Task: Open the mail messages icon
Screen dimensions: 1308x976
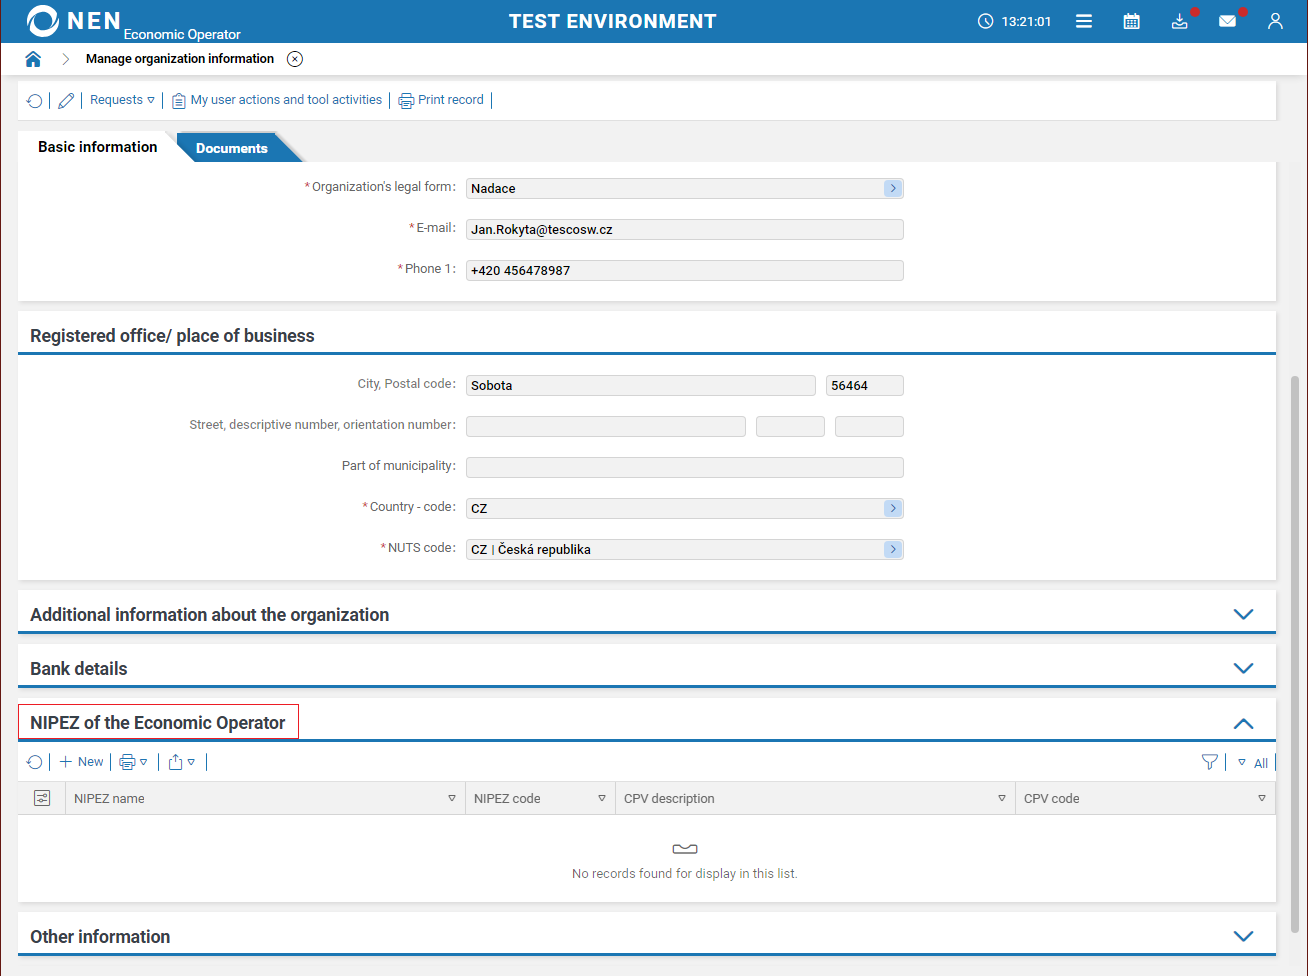Action: pyautogui.click(x=1227, y=21)
